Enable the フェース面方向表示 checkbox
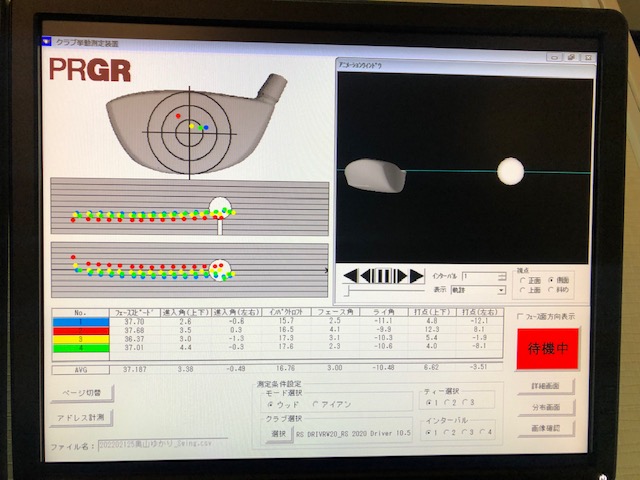The width and height of the screenshot is (640, 480). point(520,316)
